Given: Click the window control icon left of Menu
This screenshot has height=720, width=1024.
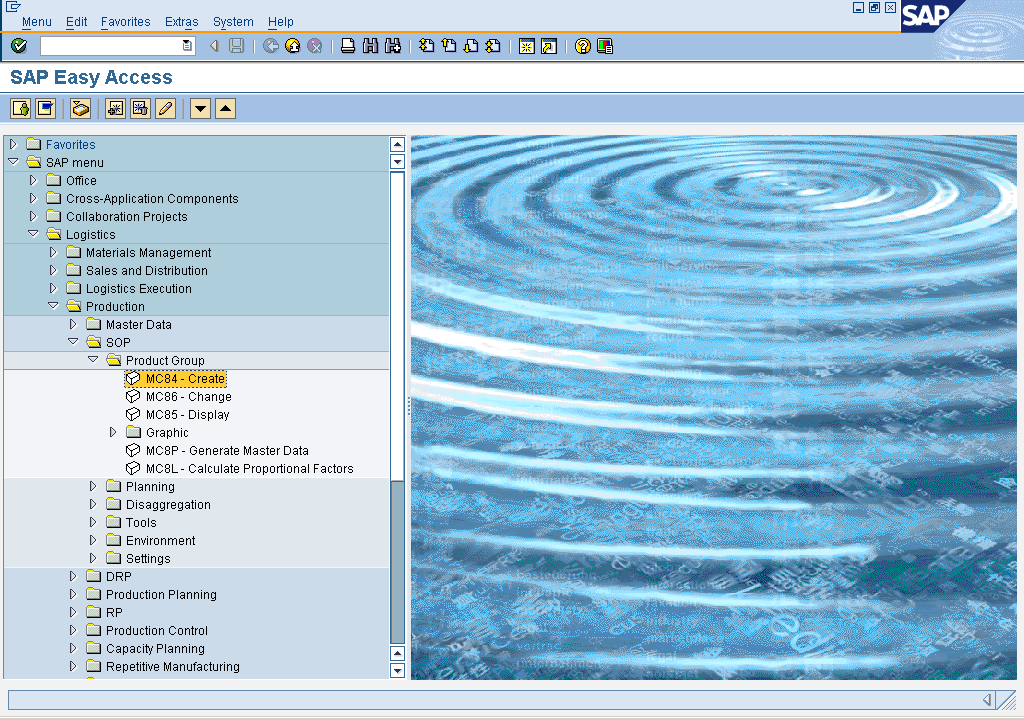Looking at the screenshot, I should click(x=12, y=7).
